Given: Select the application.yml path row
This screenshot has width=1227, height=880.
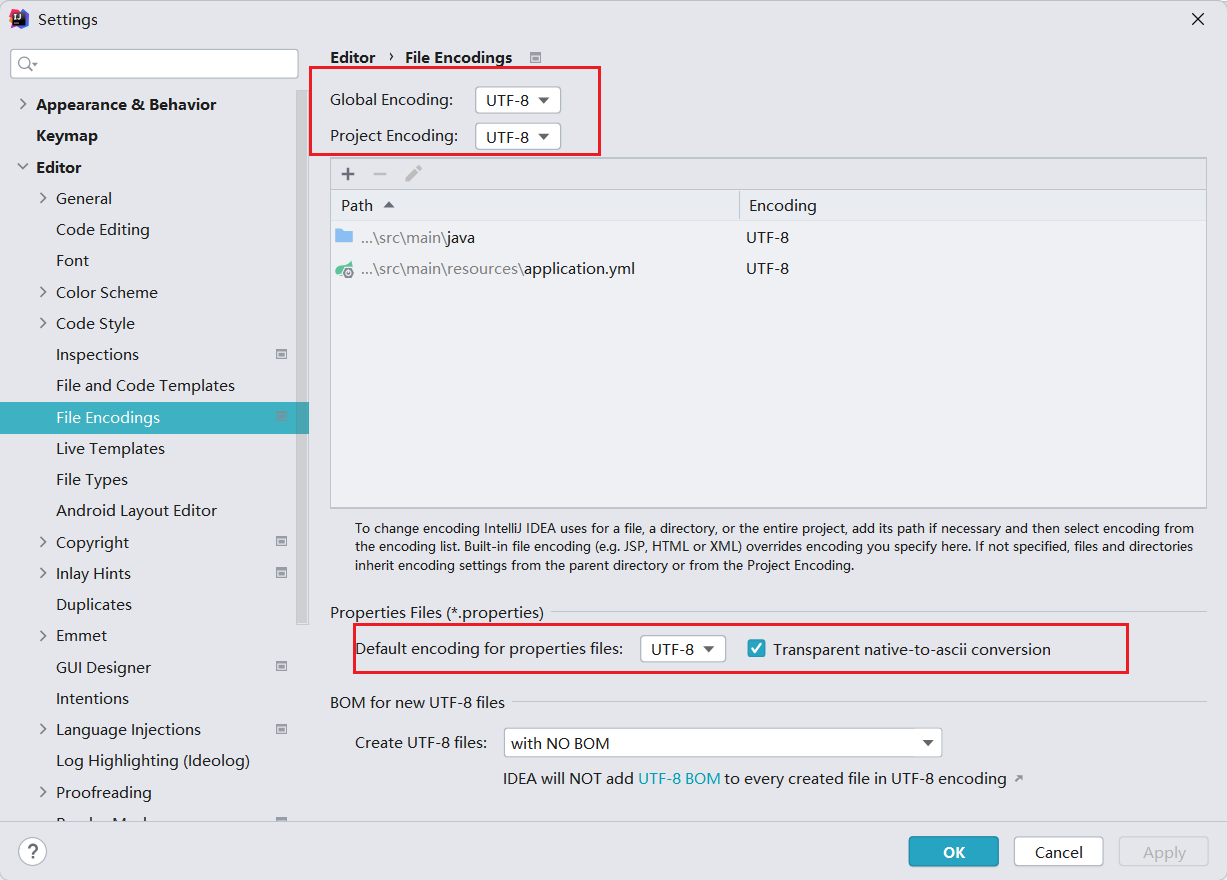Looking at the screenshot, I should coord(768,268).
